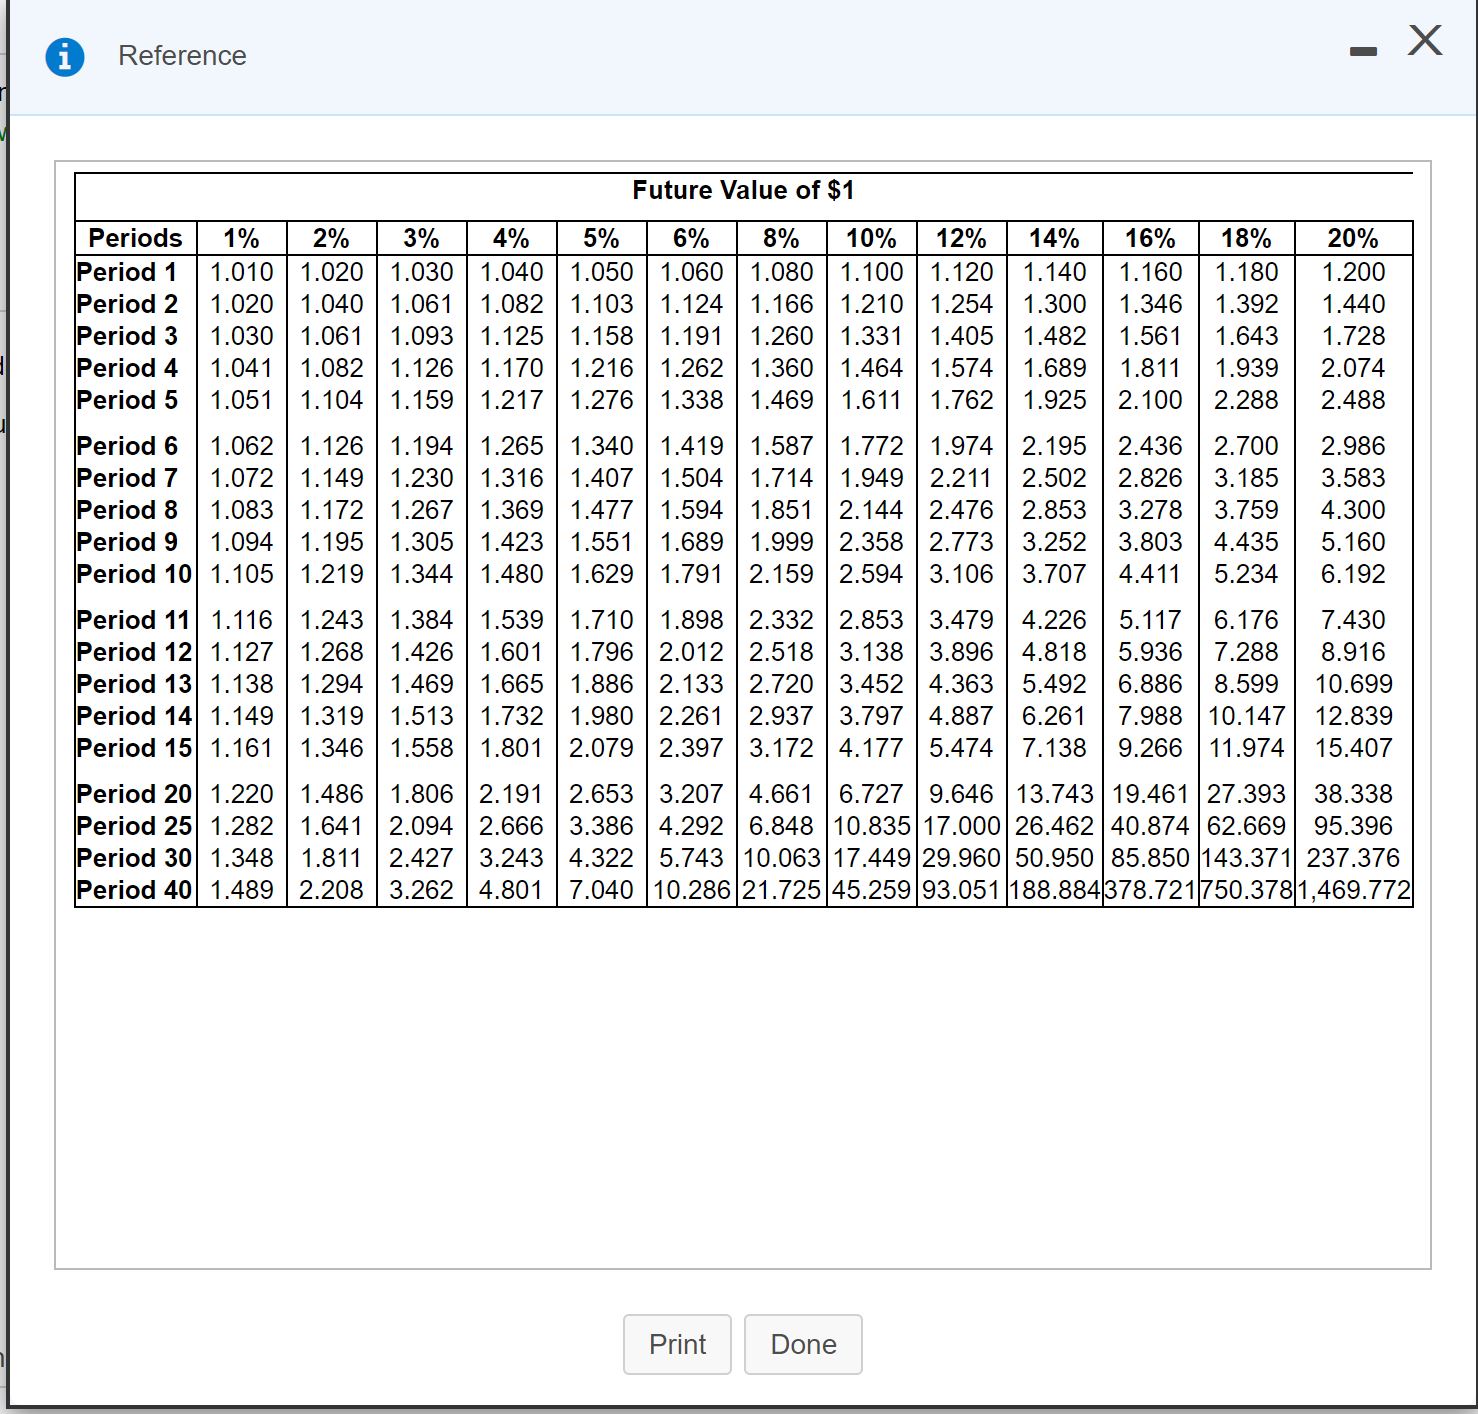This screenshot has height=1414, width=1478.
Task: Click the value 93.051 under 12%
Action: click(961, 890)
